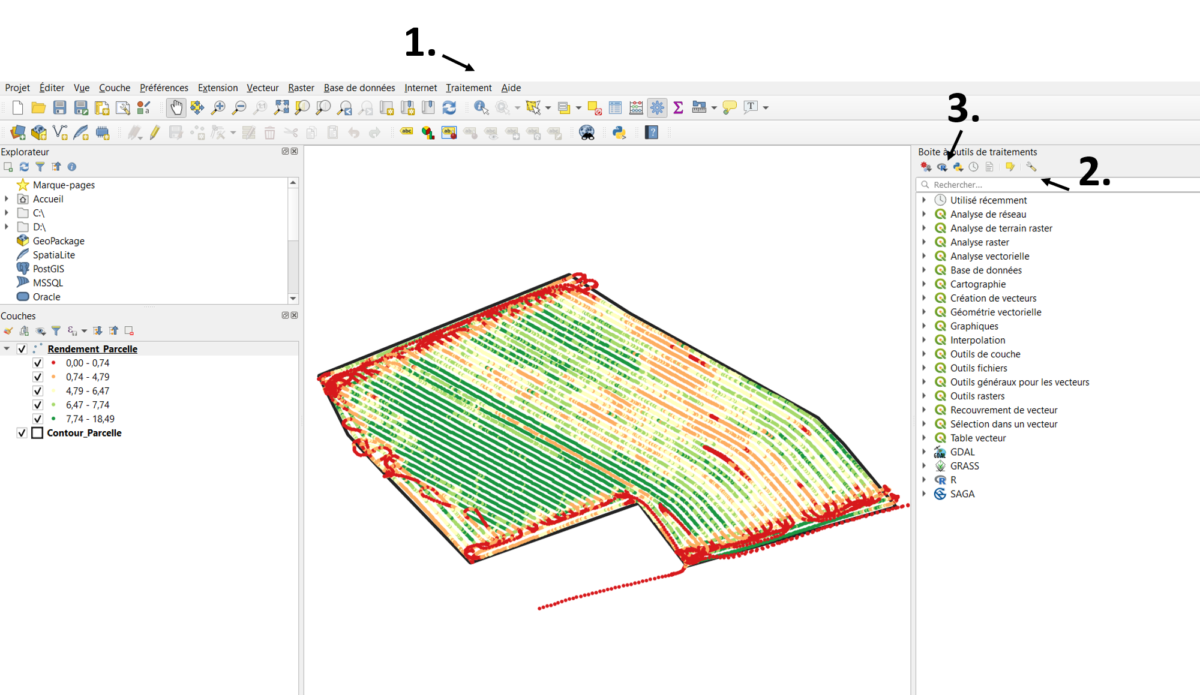The height and width of the screenshot is (695, 1200).
Task: Click the Toggle Editing pencil icon
Action: (x=155, y=132)
